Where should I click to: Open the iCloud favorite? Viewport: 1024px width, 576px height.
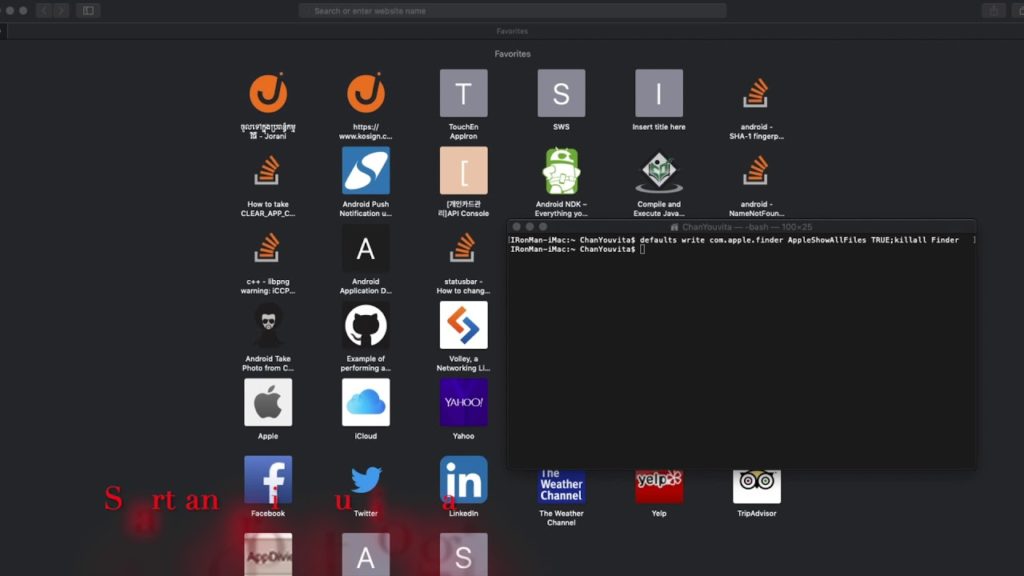click(x=366, y=402)
